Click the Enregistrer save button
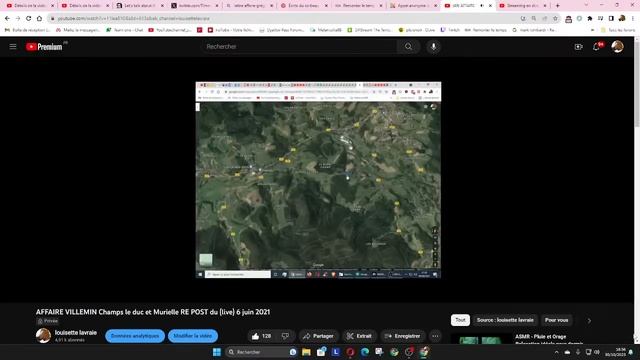Screen dimensions: 640x360 pos(403,336)
